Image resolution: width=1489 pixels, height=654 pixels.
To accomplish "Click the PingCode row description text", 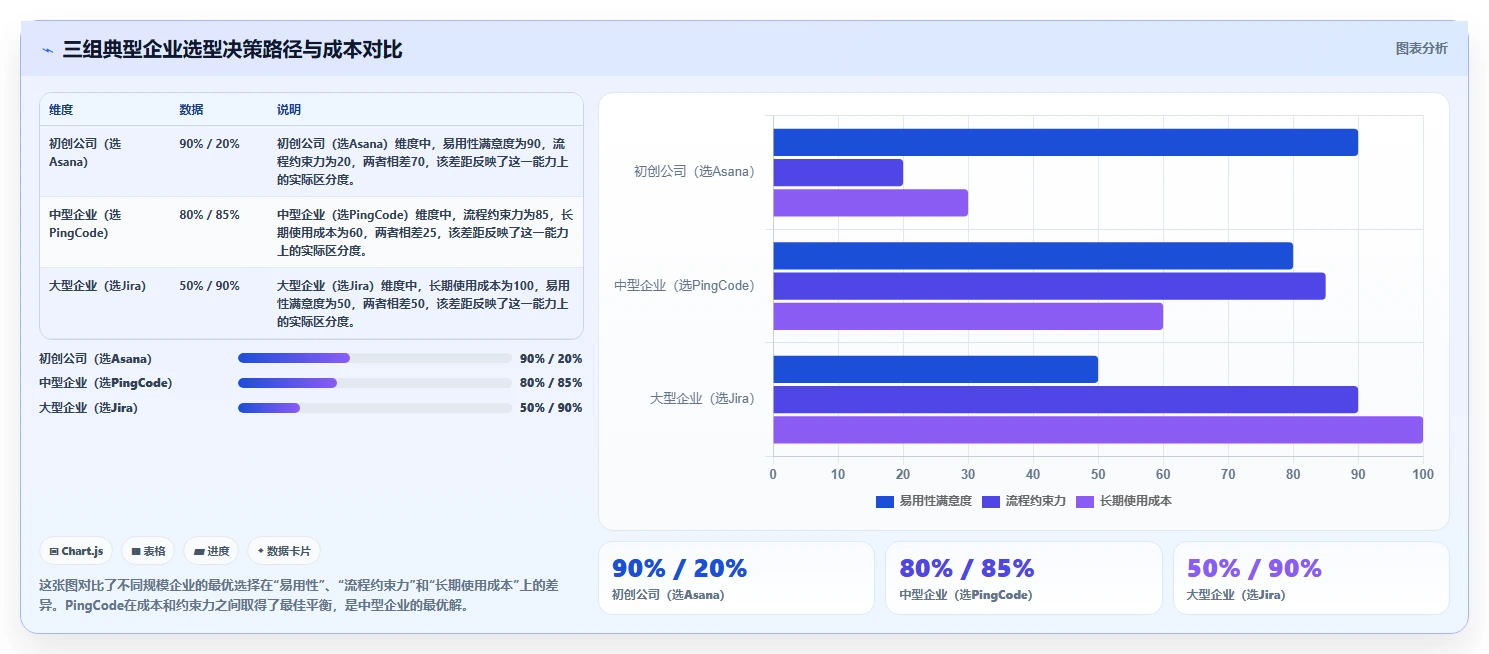I will (425, 233).
